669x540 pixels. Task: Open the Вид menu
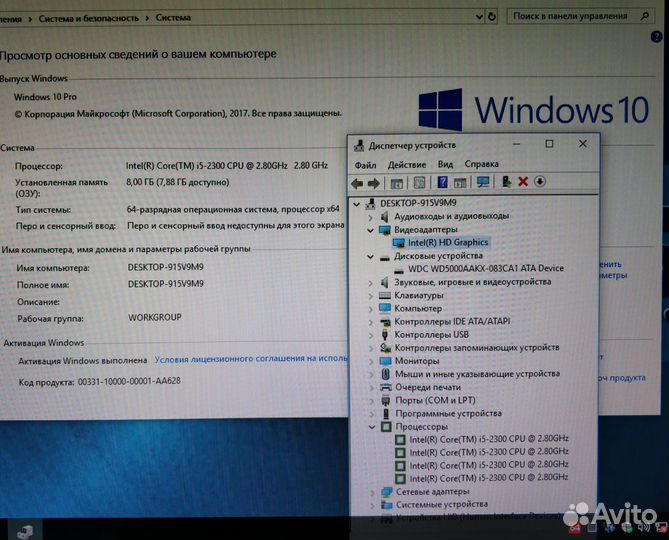pos(445,164)
